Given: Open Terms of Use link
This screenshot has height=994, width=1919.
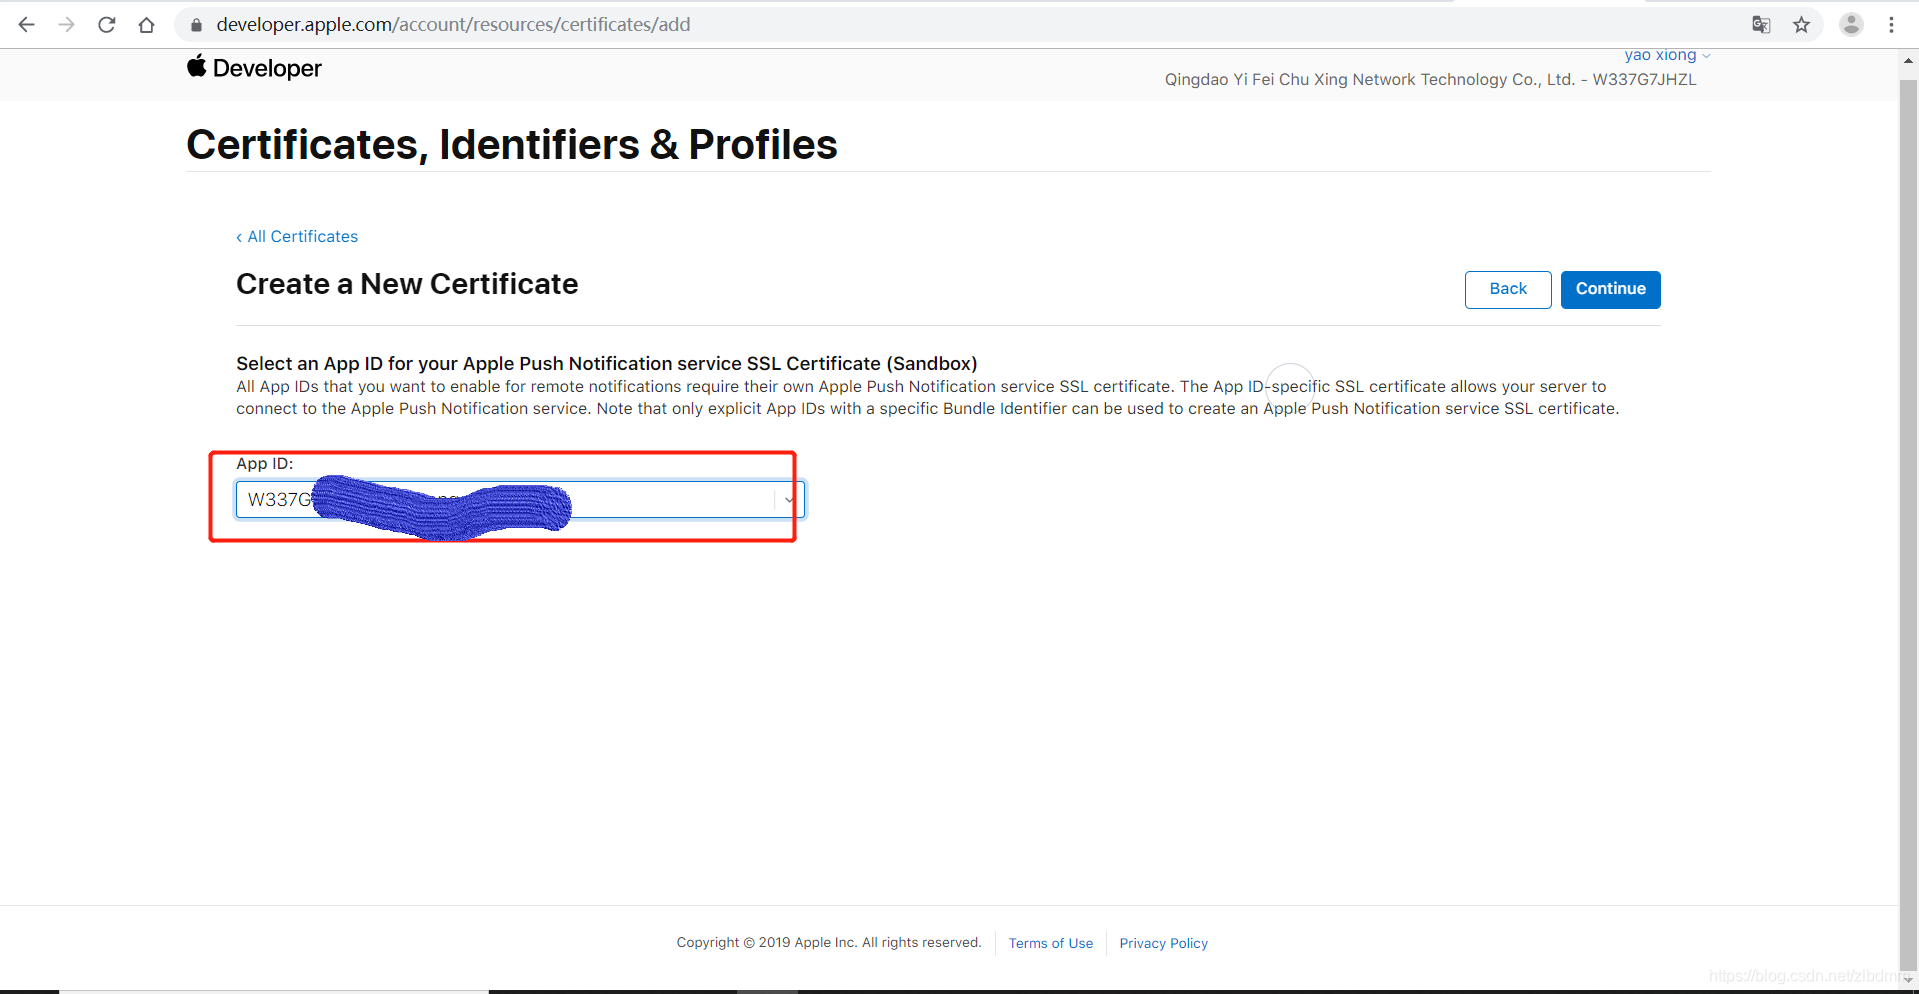Looking at the screenshot, I should point(1051,943).
